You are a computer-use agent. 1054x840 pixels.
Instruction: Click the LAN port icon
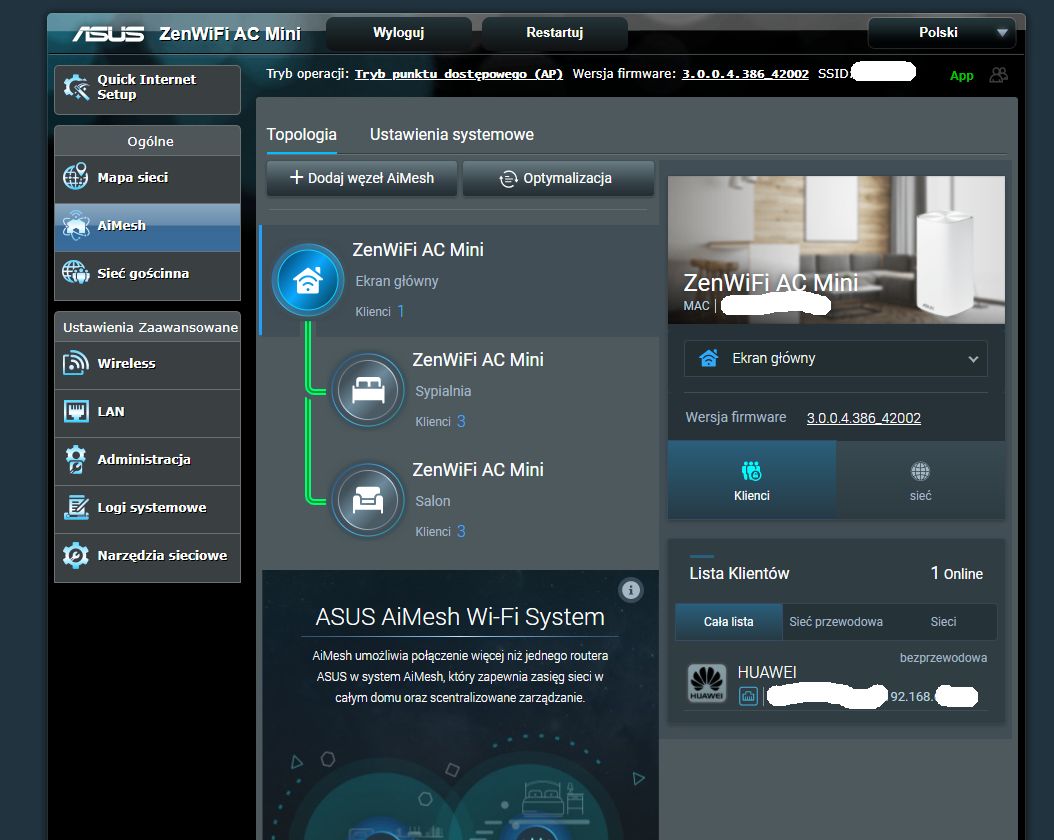(x=76, y=411)
